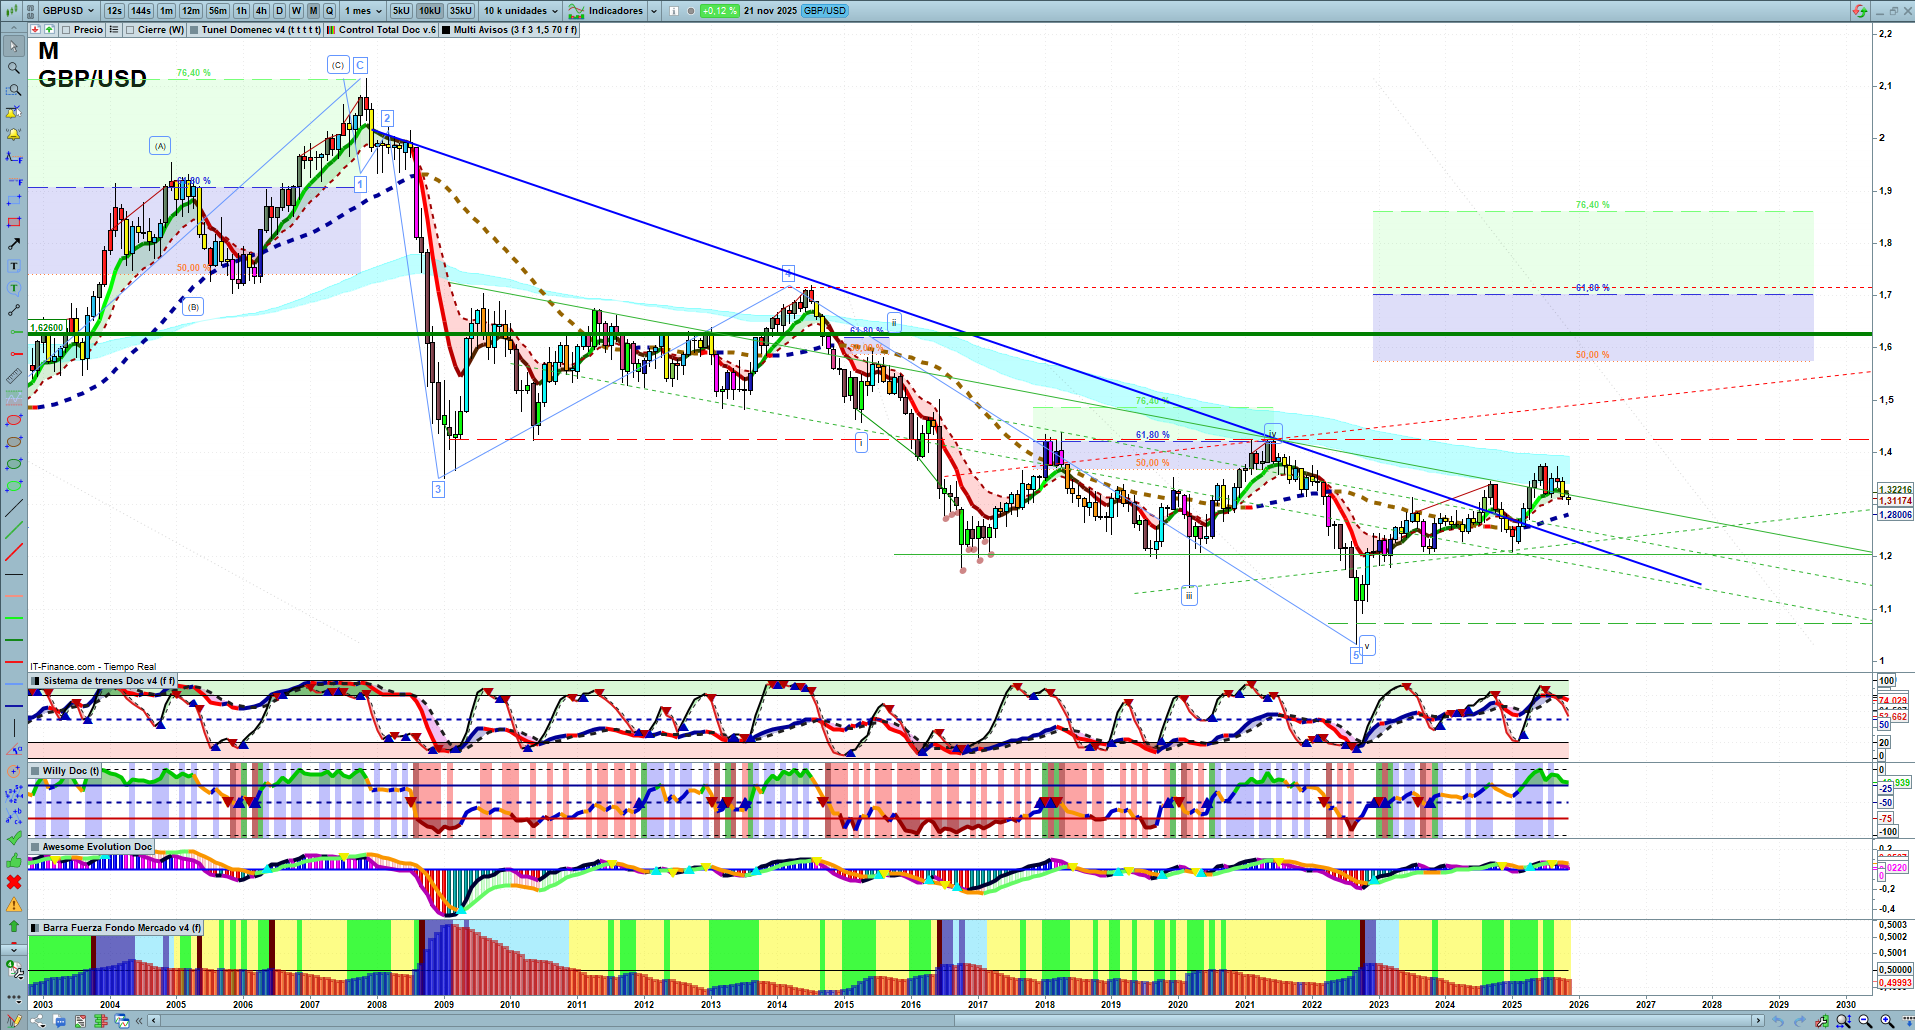Toggle the grey circle next to +0,12 %
This screenshot has width=1915, height=1030.
pyautogui.click(x=690, y=11)
